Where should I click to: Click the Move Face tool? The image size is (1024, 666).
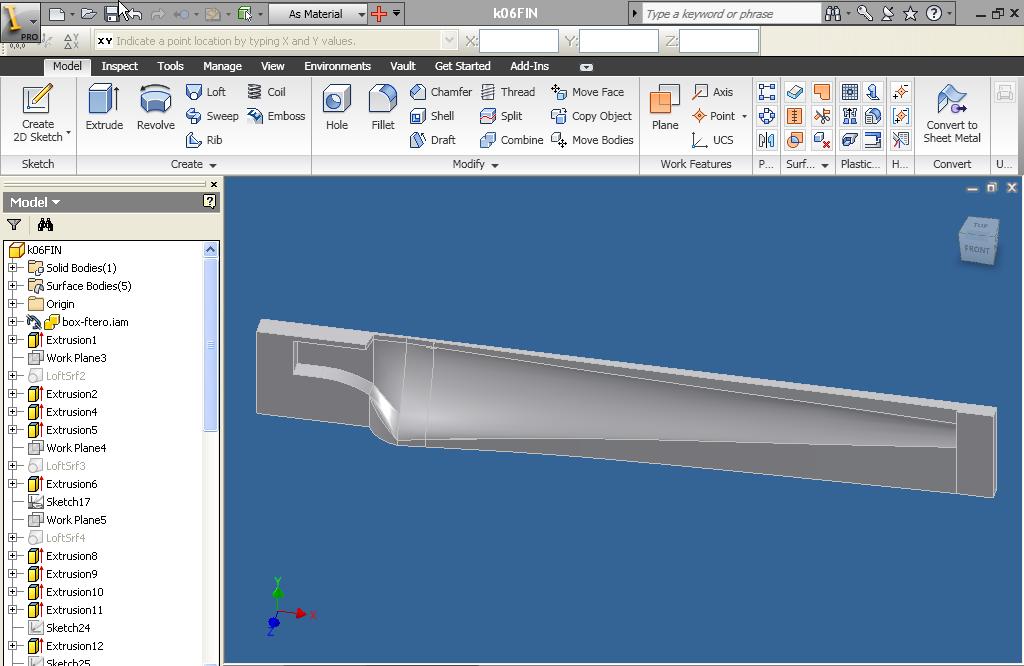(587, 92)
